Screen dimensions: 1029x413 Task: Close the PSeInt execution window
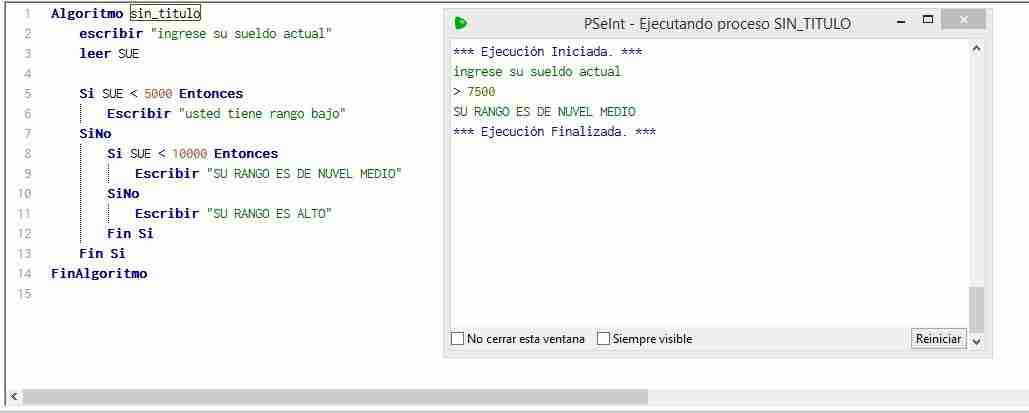pyautogui.click(x=963, y=20)
